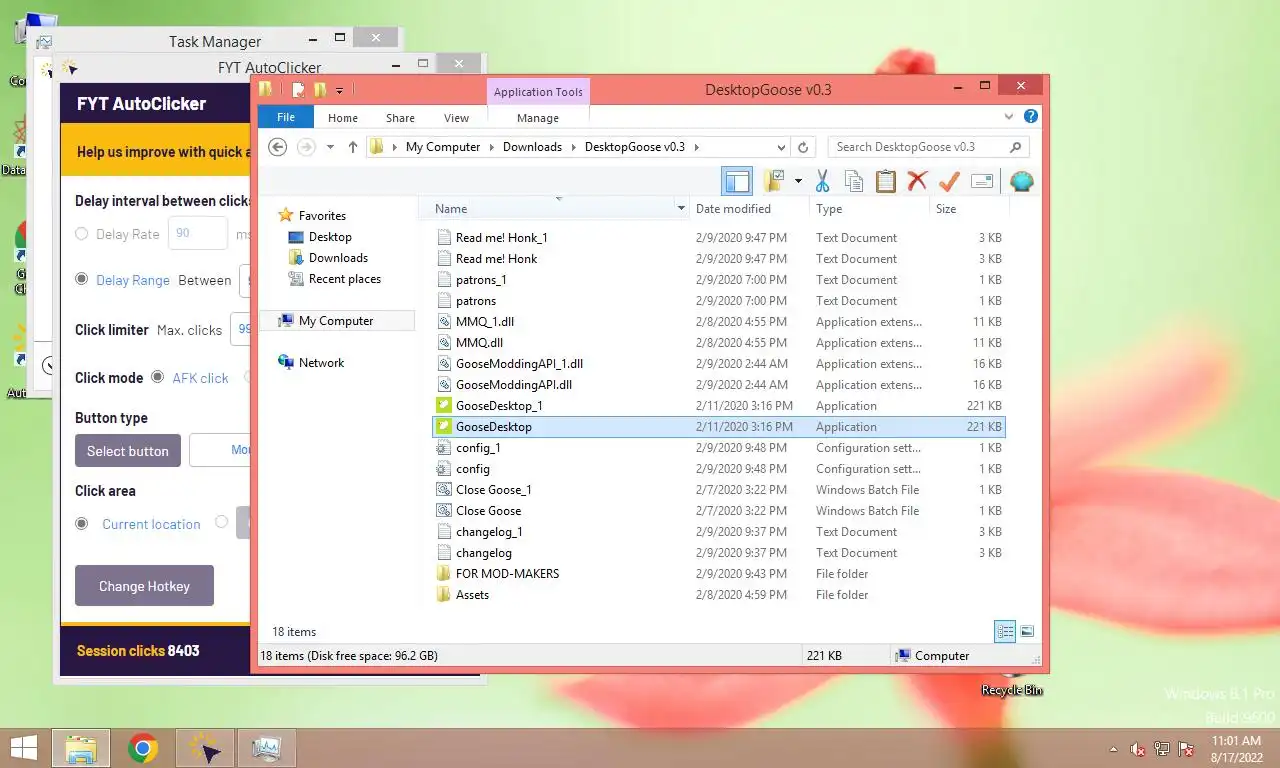Expand path chevron after My Computer
Screen dimensions: 1280x768
(492, 147)
